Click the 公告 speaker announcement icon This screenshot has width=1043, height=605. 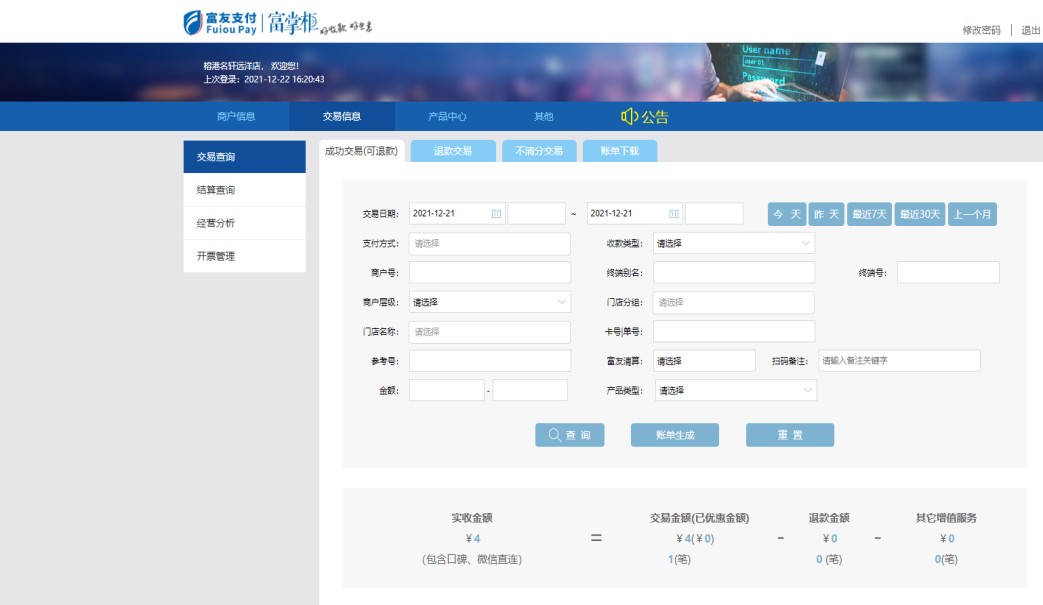click(629, 117)
